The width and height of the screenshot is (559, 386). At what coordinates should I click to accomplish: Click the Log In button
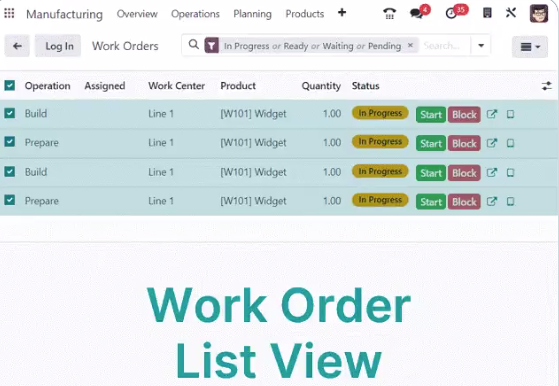[x=58, y=46]
